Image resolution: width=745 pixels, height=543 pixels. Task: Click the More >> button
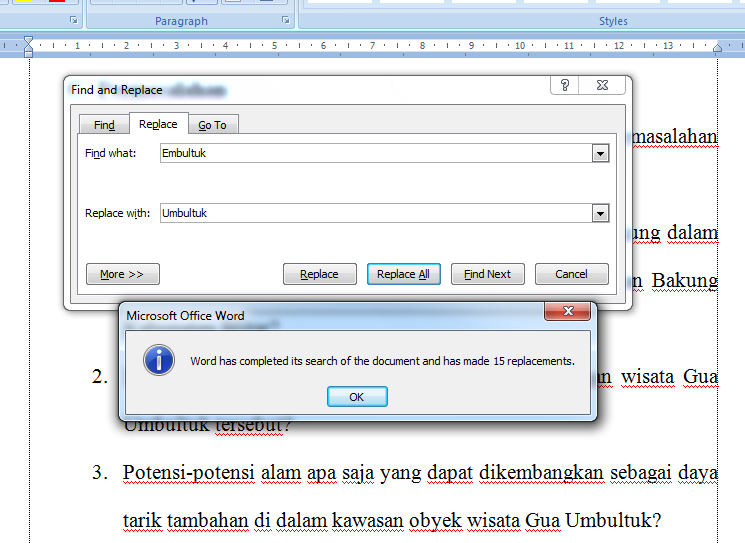coord(123,274)
